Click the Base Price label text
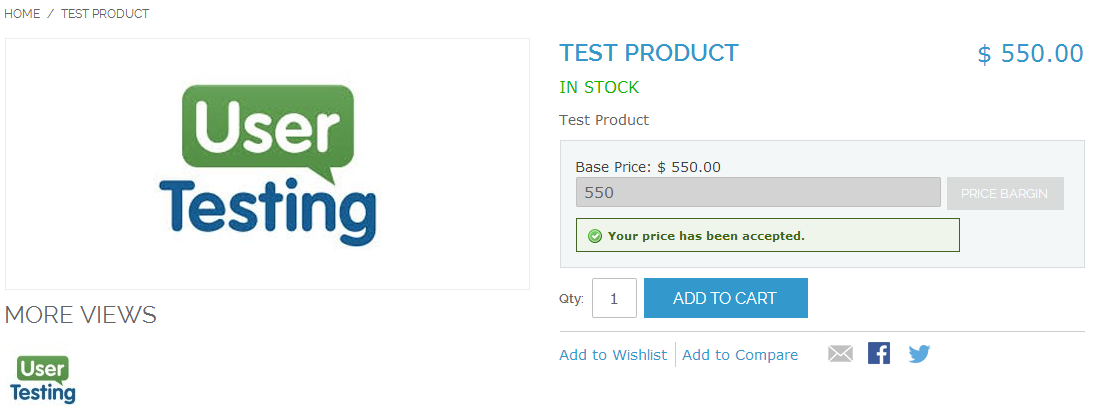The image size is (1094, 412). (613, 167)
